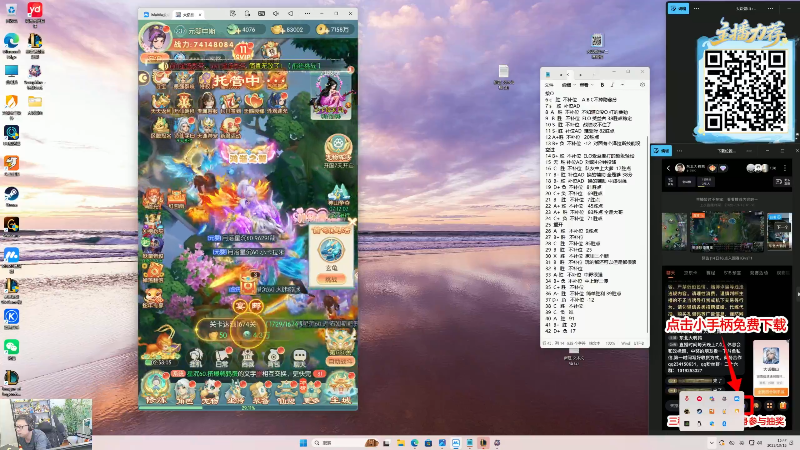This screenshot has height=450, width=800.
Task: Open the red packet icon on battlefield
Action: [x=248, y=284]
